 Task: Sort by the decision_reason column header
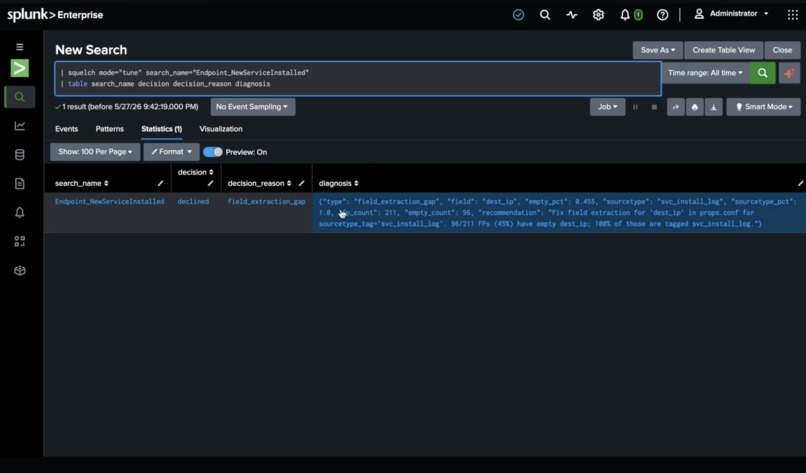[260, 184]
